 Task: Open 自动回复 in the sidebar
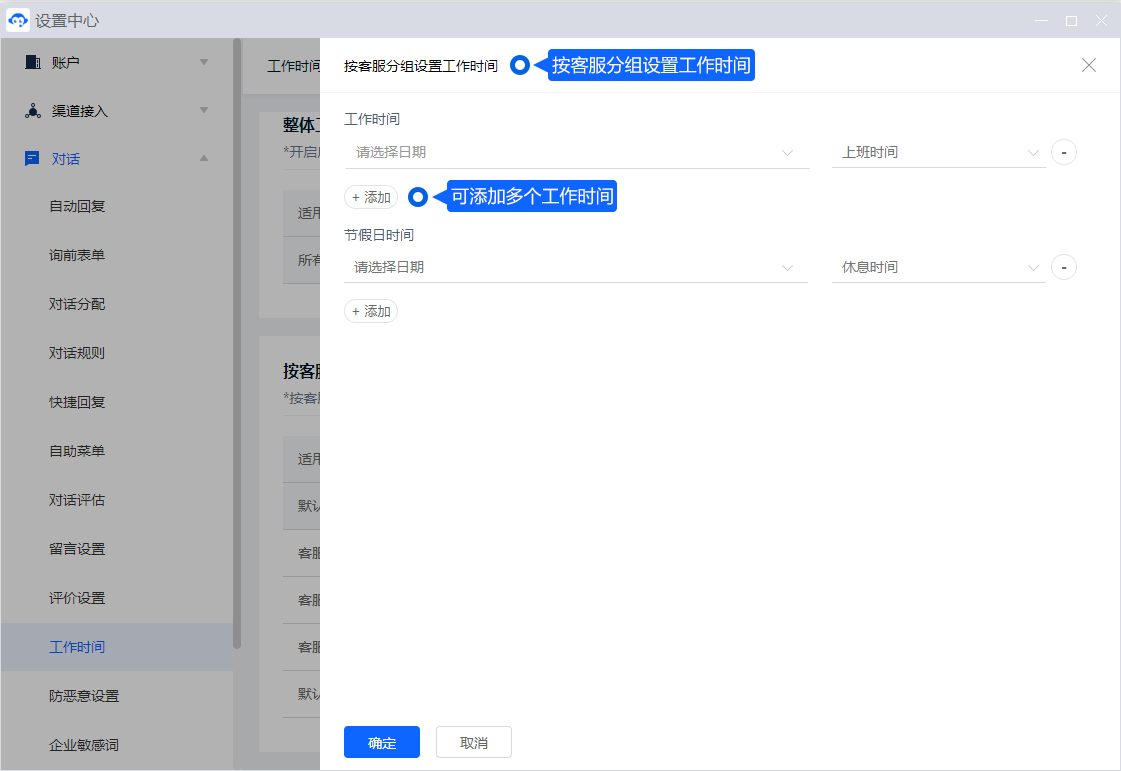click(x=77, y=206)
